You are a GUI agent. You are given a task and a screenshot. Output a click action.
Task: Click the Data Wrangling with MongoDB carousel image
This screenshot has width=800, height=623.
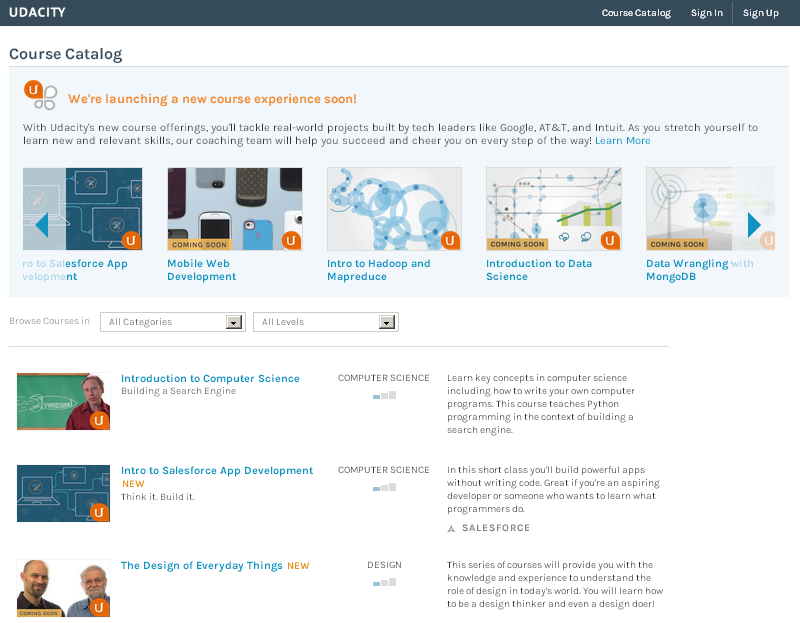click(710, 209)
